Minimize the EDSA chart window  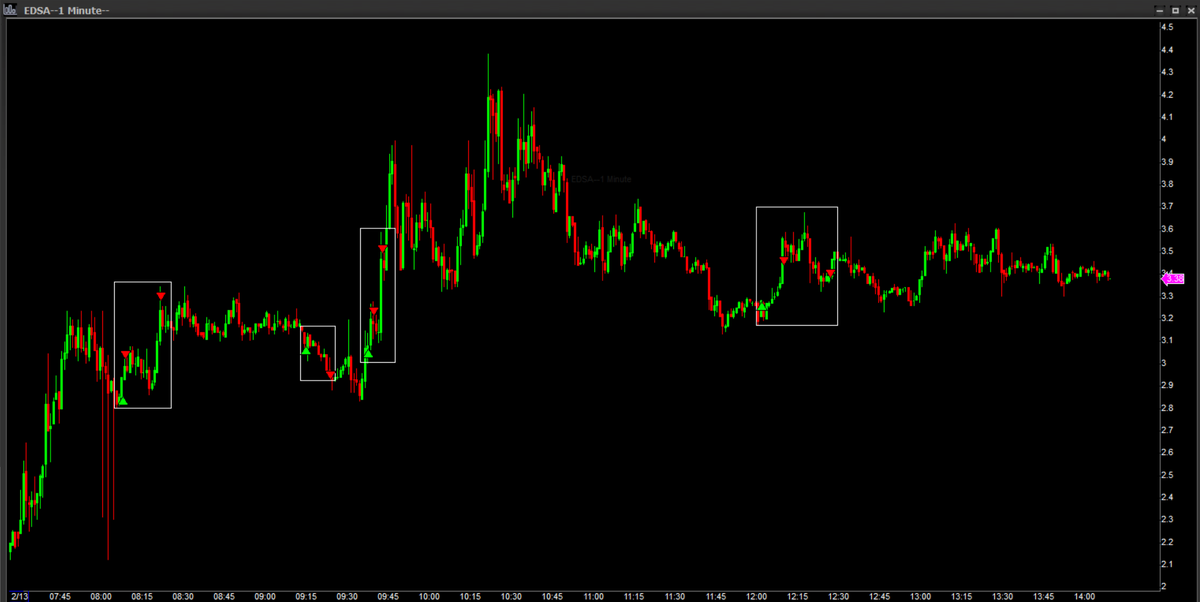tap(1160, 9)
